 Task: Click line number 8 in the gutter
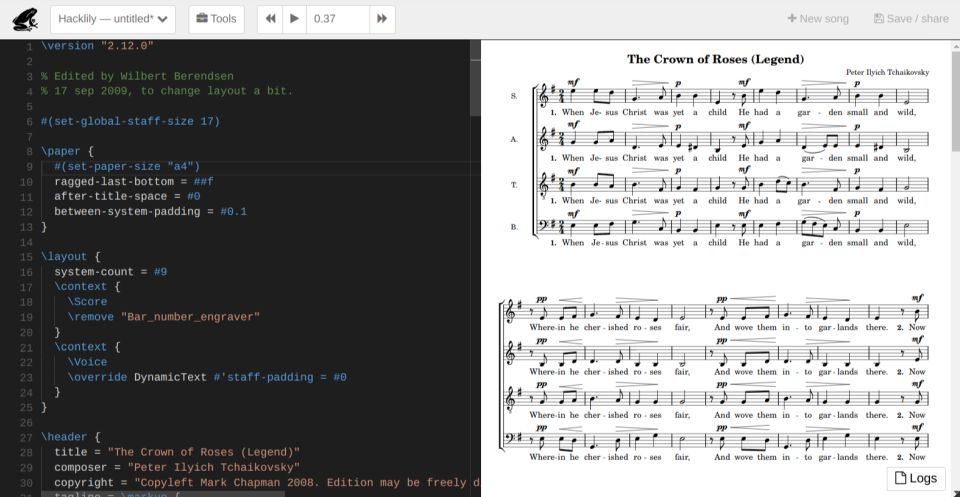(29, 151)
